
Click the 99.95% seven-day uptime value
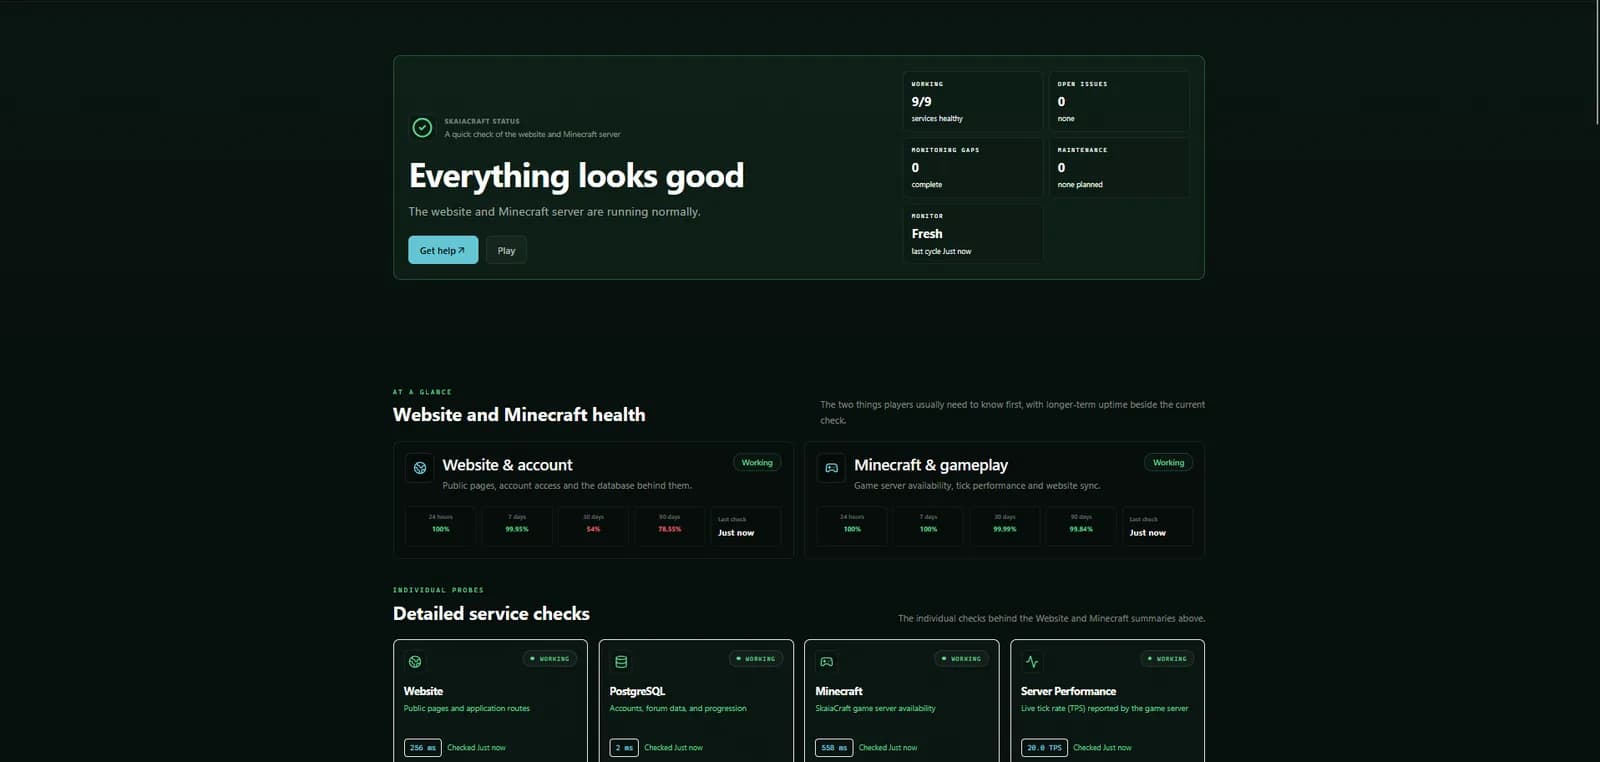(x=517, y=529)
